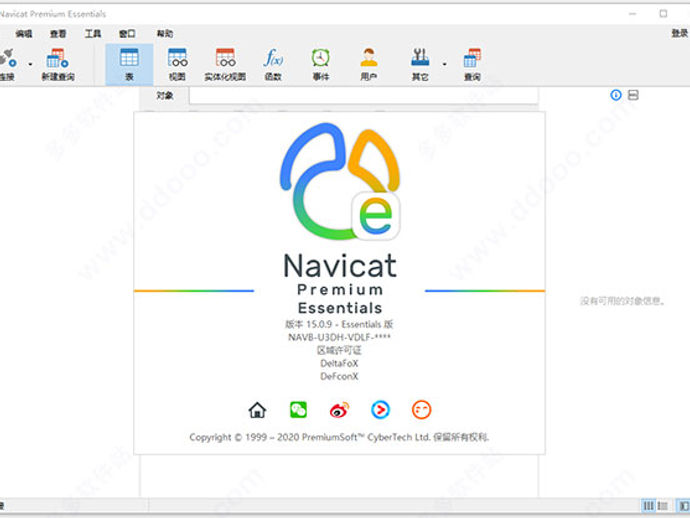Click the 区域许可证 license type text

pos(339,350)
